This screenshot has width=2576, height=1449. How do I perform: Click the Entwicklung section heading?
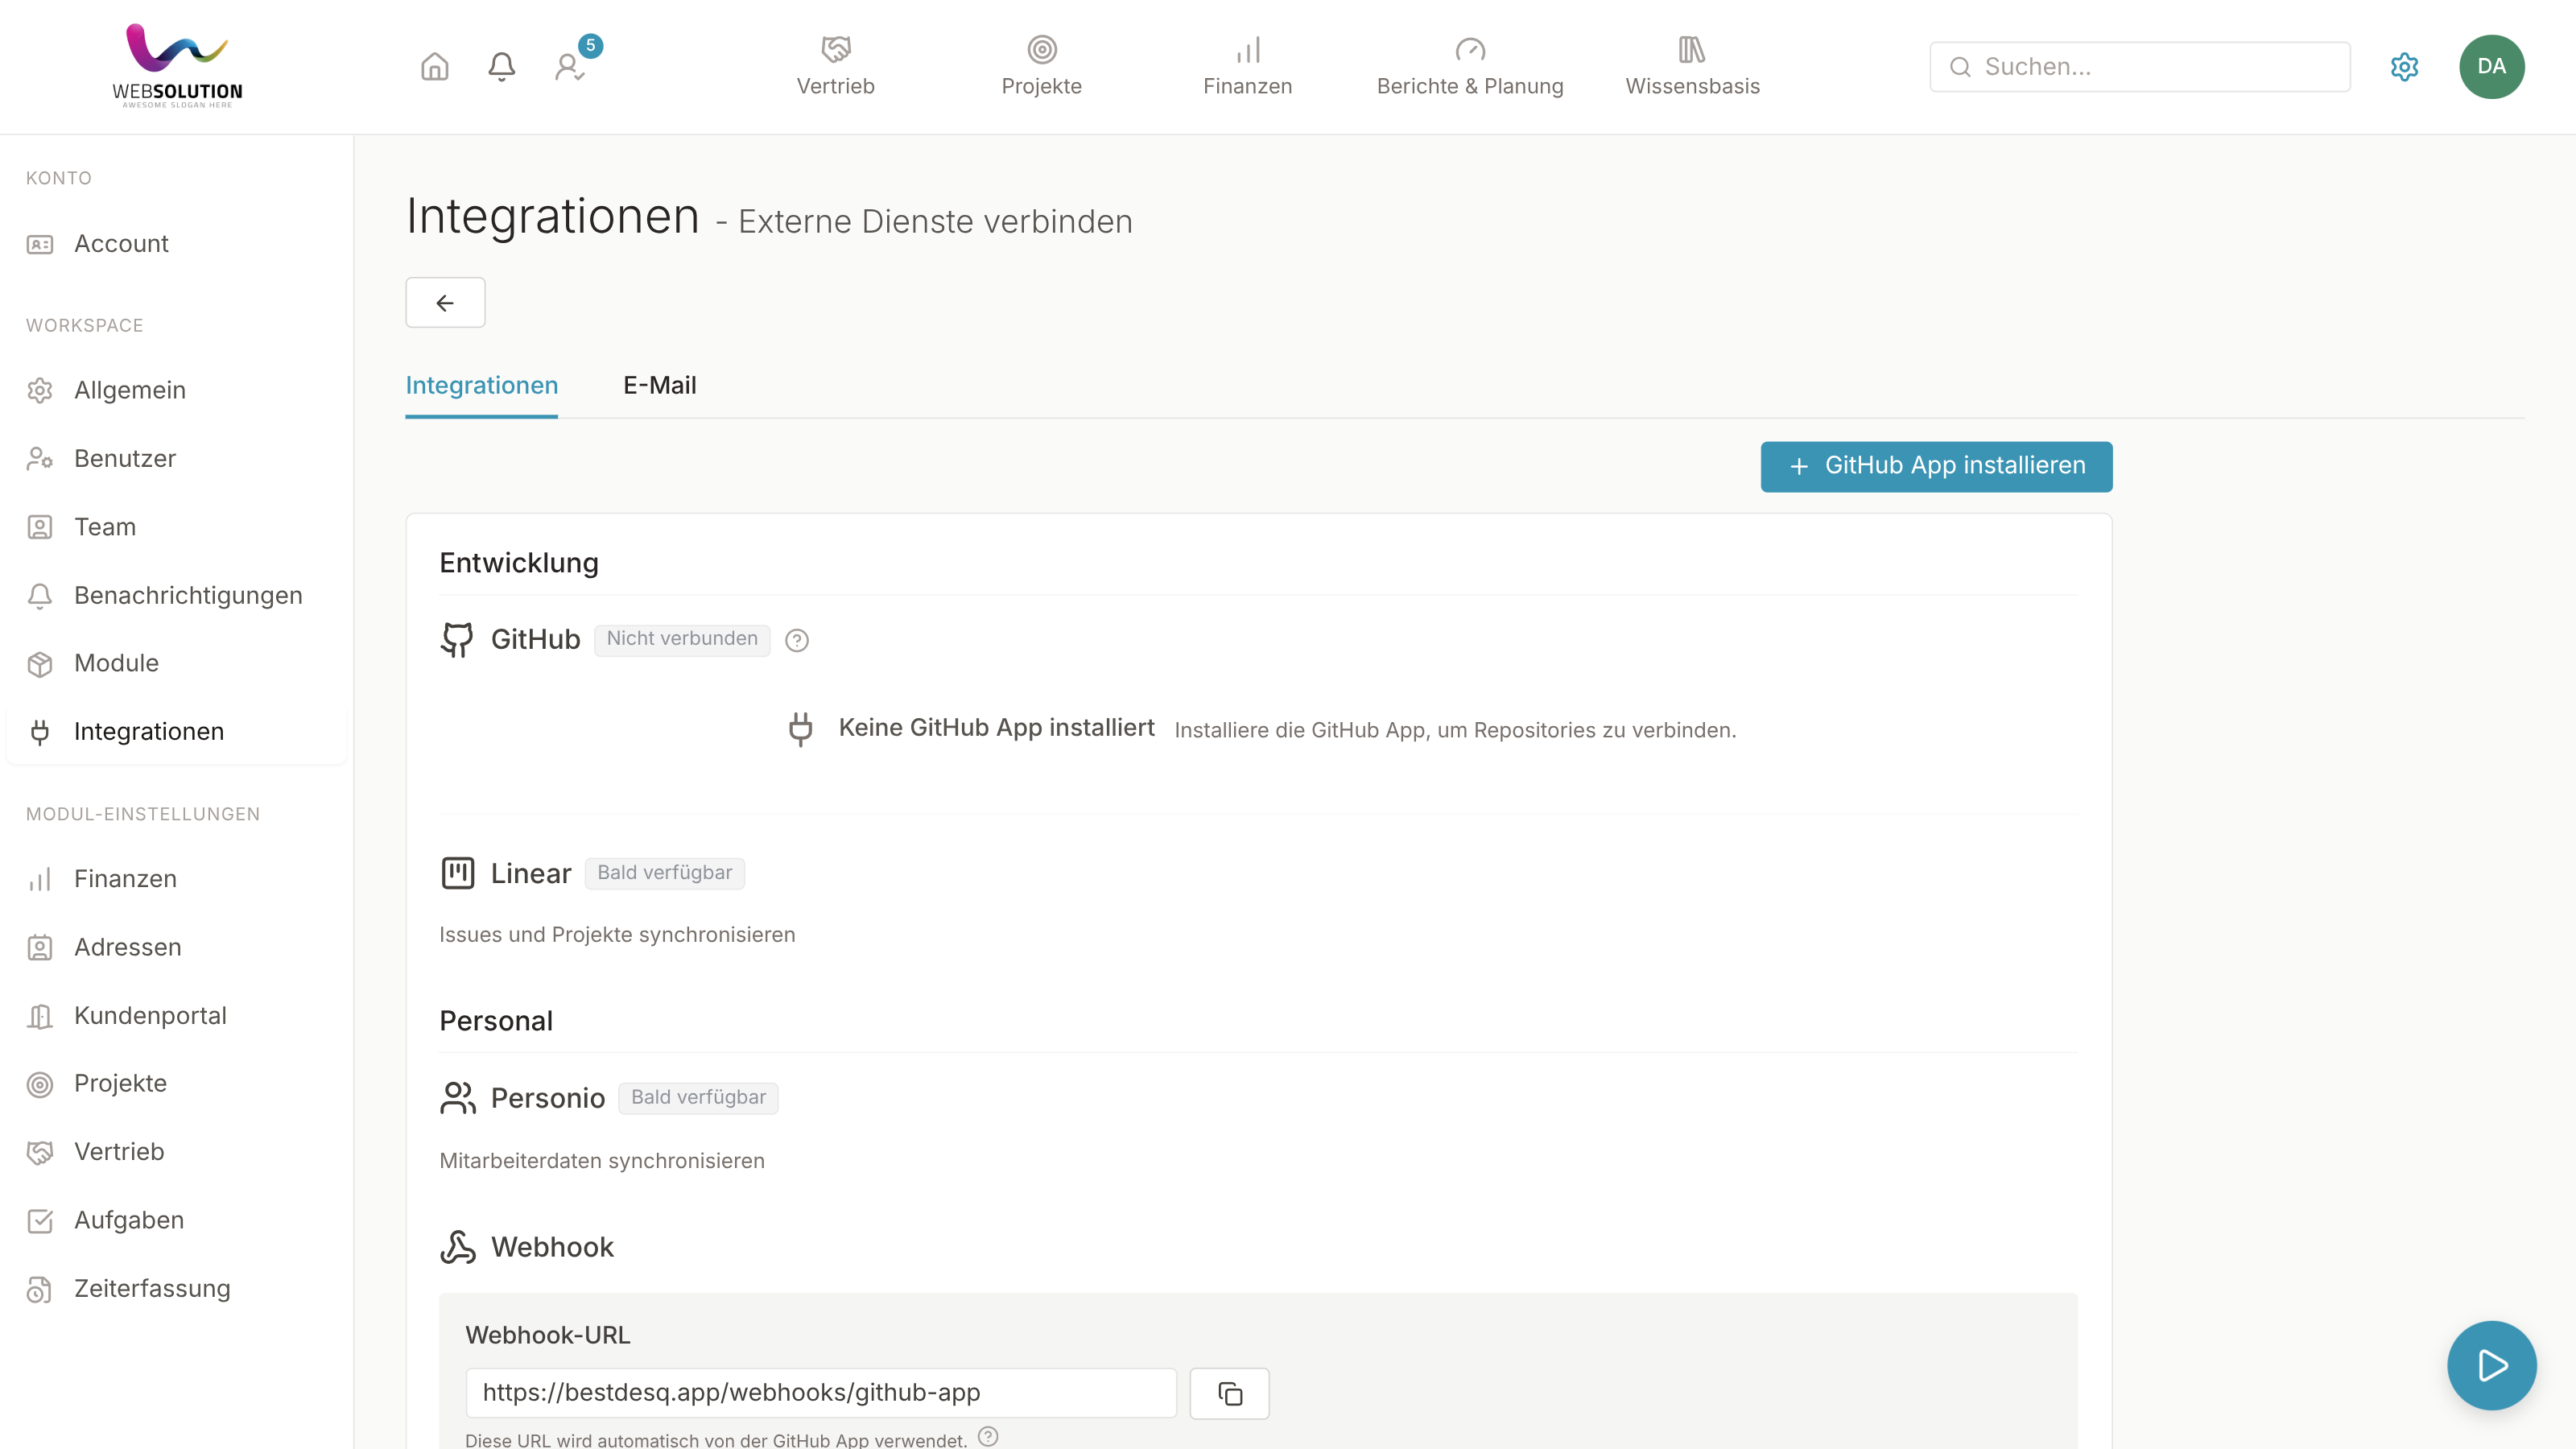519,564
